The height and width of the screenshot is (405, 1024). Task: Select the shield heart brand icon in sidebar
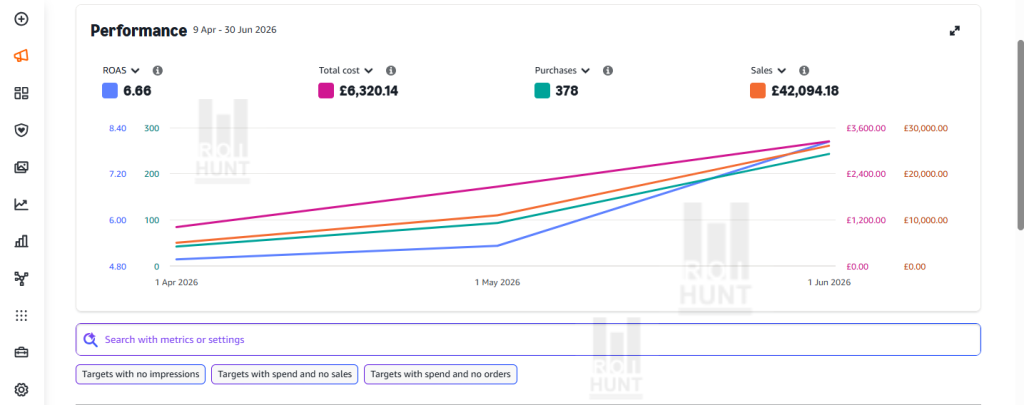click(21, 130)
